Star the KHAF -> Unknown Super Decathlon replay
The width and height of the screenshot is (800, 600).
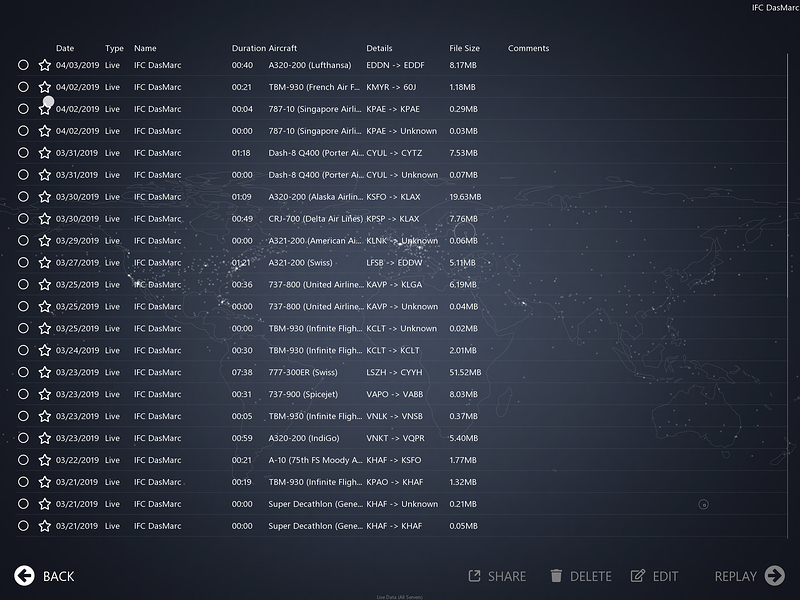(x=45, y=504)
